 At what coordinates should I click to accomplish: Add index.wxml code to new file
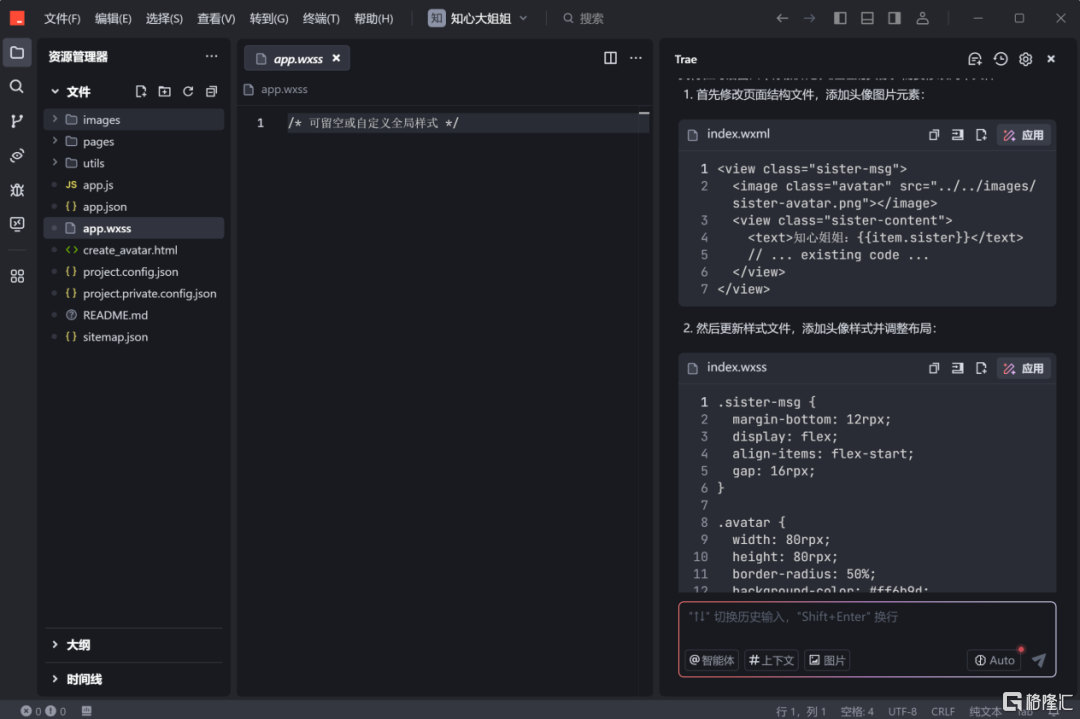[981, 135]
